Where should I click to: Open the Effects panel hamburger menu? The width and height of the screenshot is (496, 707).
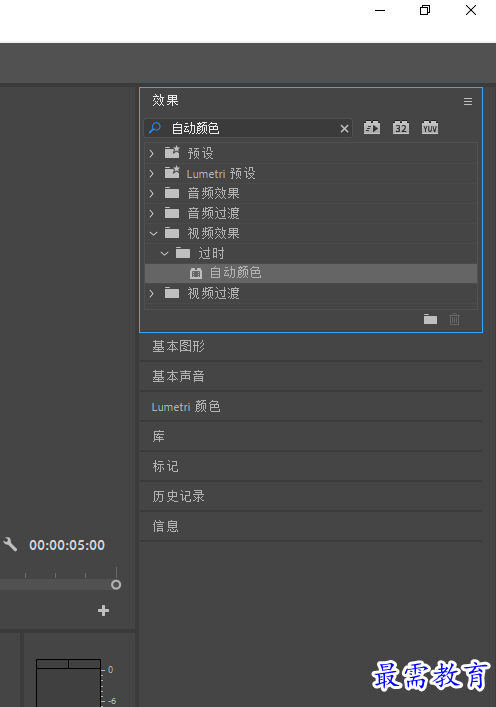coord(468,101)
